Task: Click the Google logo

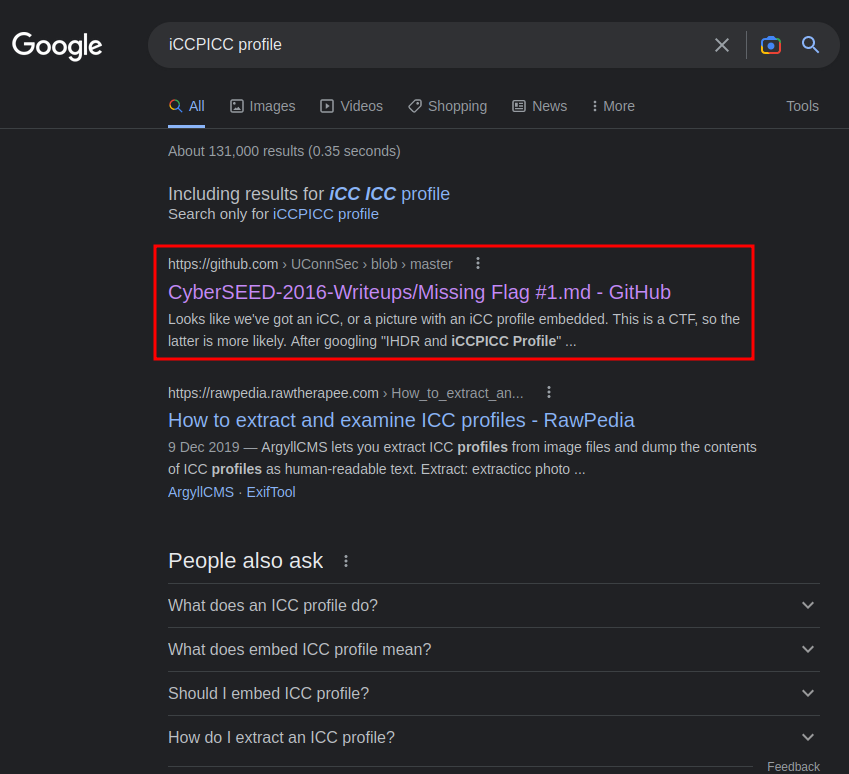Action: point(57,45)
